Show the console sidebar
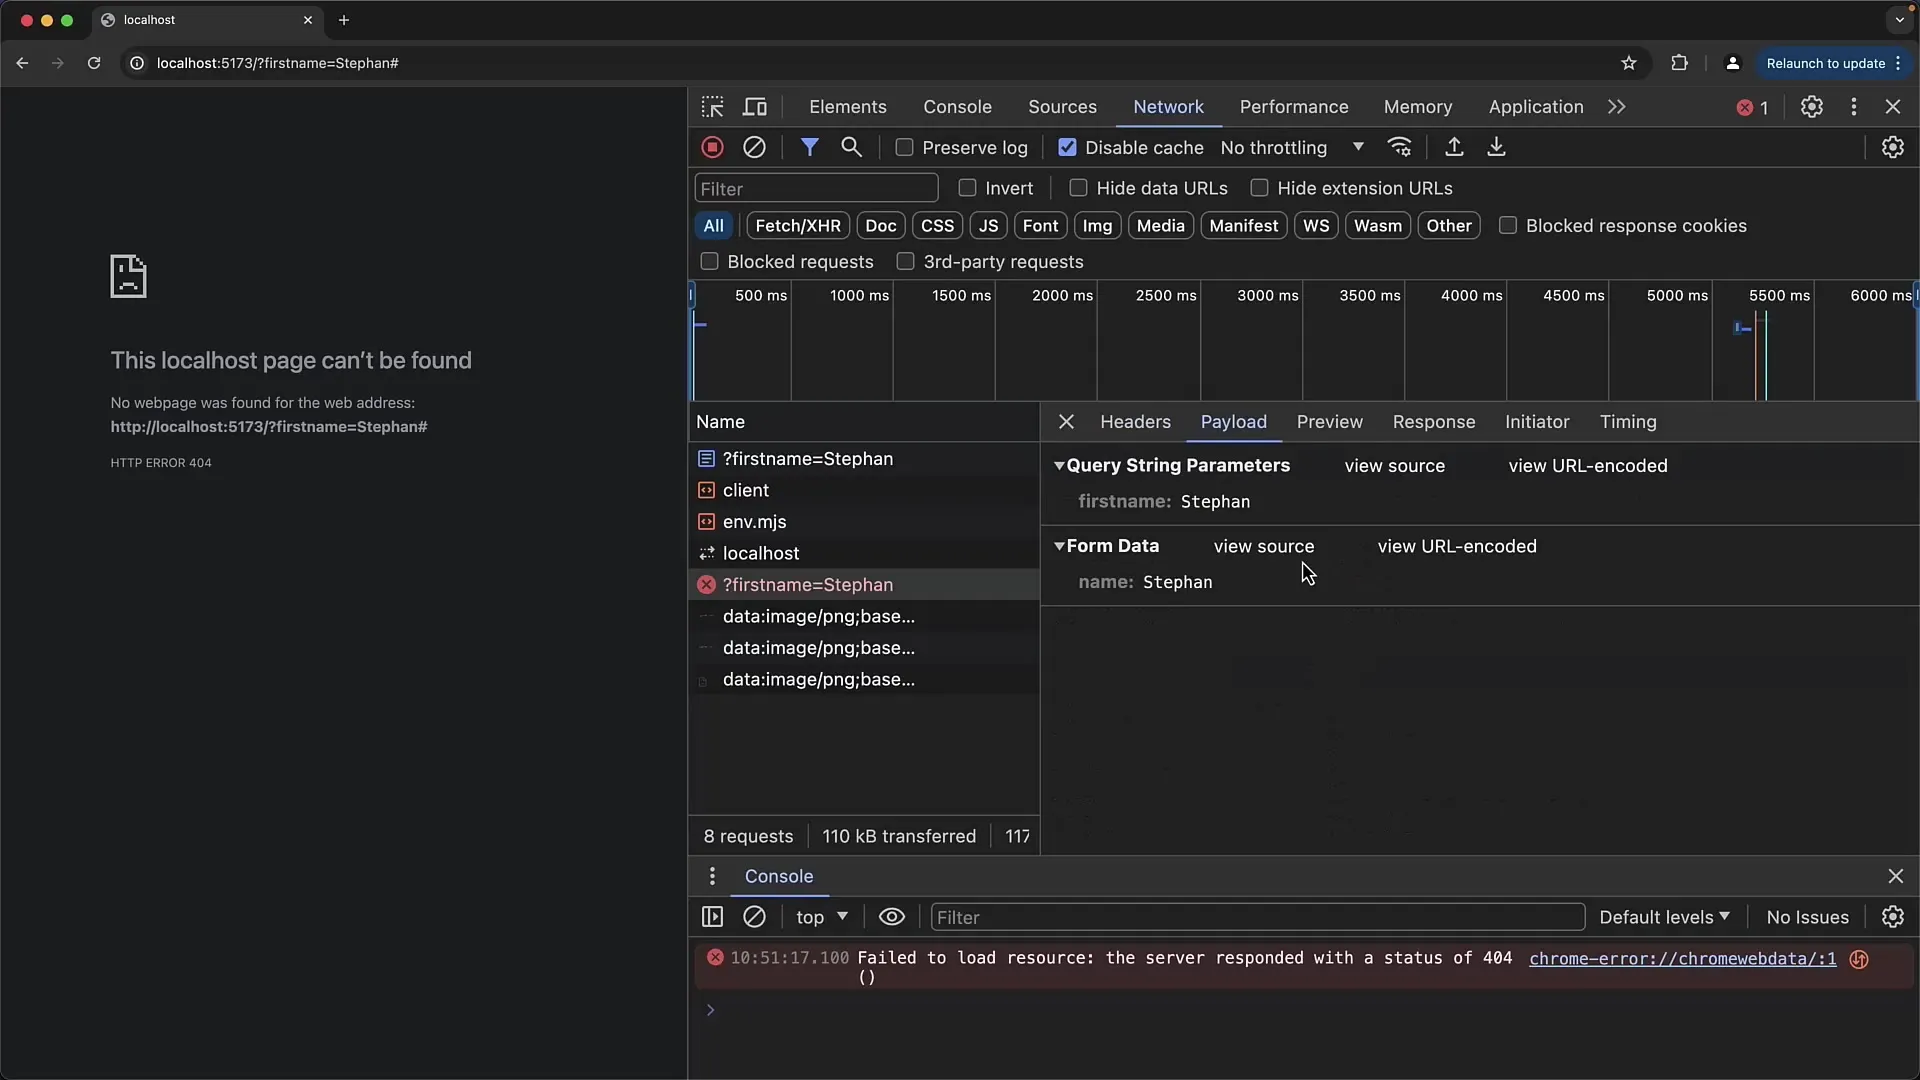1920x1080 pixels. pyautogui.click(x=712, y=917)
